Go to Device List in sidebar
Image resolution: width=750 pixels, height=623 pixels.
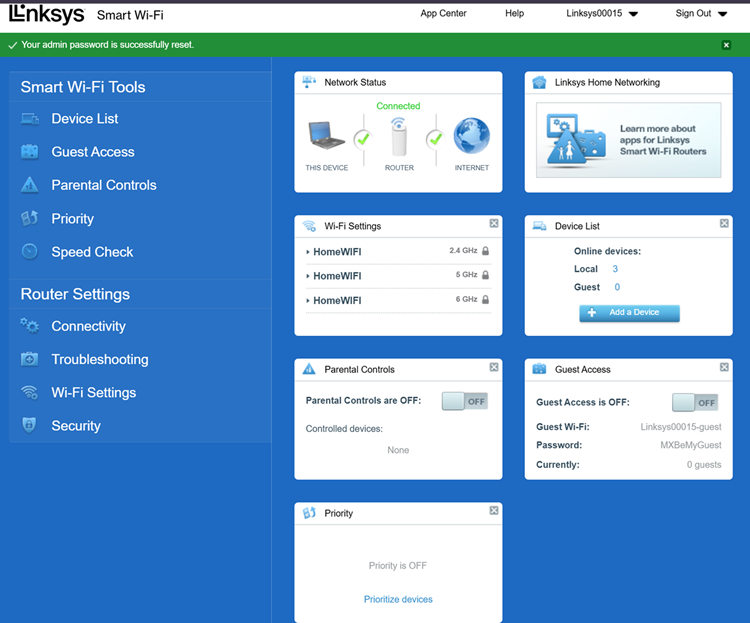point(85,119)
